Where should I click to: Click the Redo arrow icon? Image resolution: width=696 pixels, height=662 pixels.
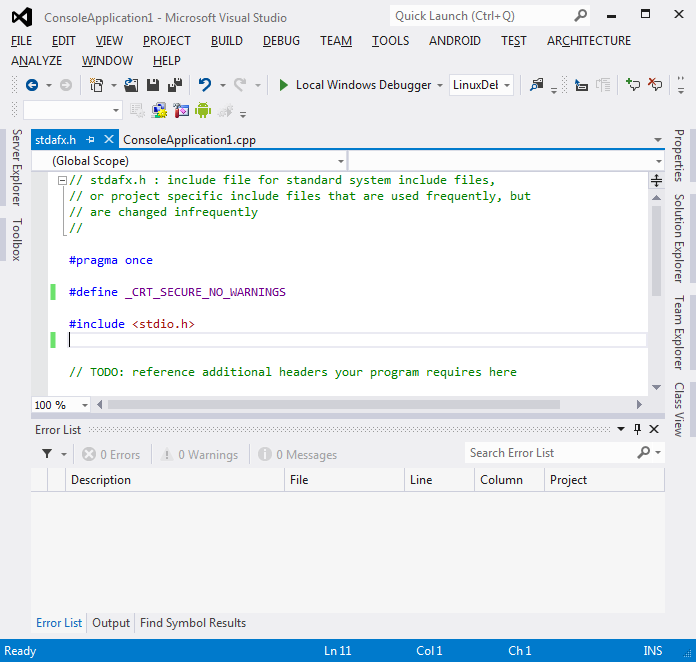(240, 84)
